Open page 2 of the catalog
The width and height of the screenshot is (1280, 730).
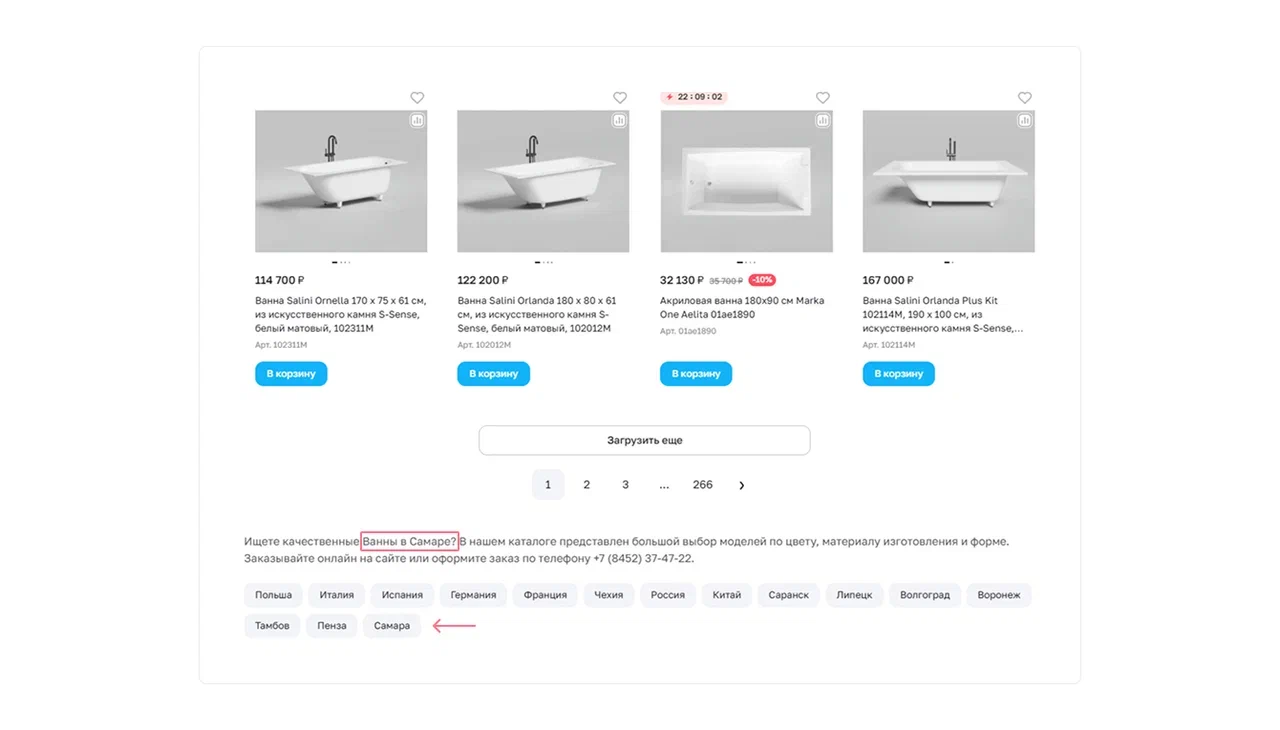[x=586, y=485]
